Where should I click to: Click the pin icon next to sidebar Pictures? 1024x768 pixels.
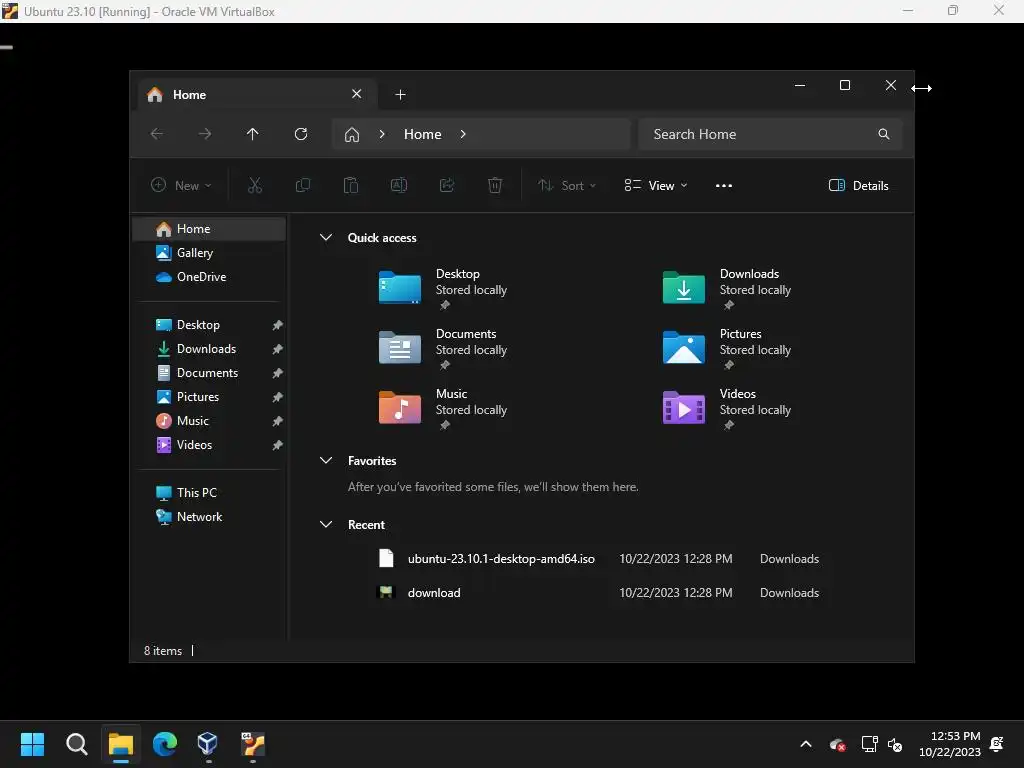point(278,397)
